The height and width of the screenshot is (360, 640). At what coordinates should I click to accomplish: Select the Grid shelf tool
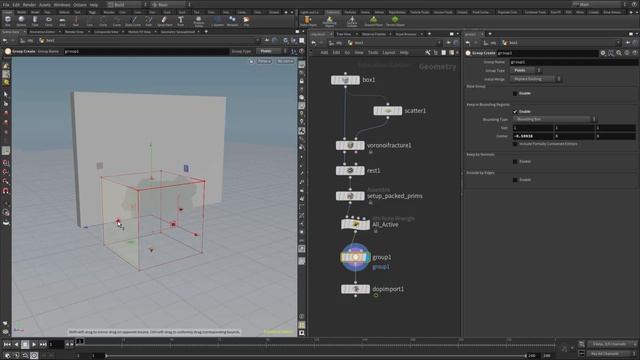(x=62, y=20)
